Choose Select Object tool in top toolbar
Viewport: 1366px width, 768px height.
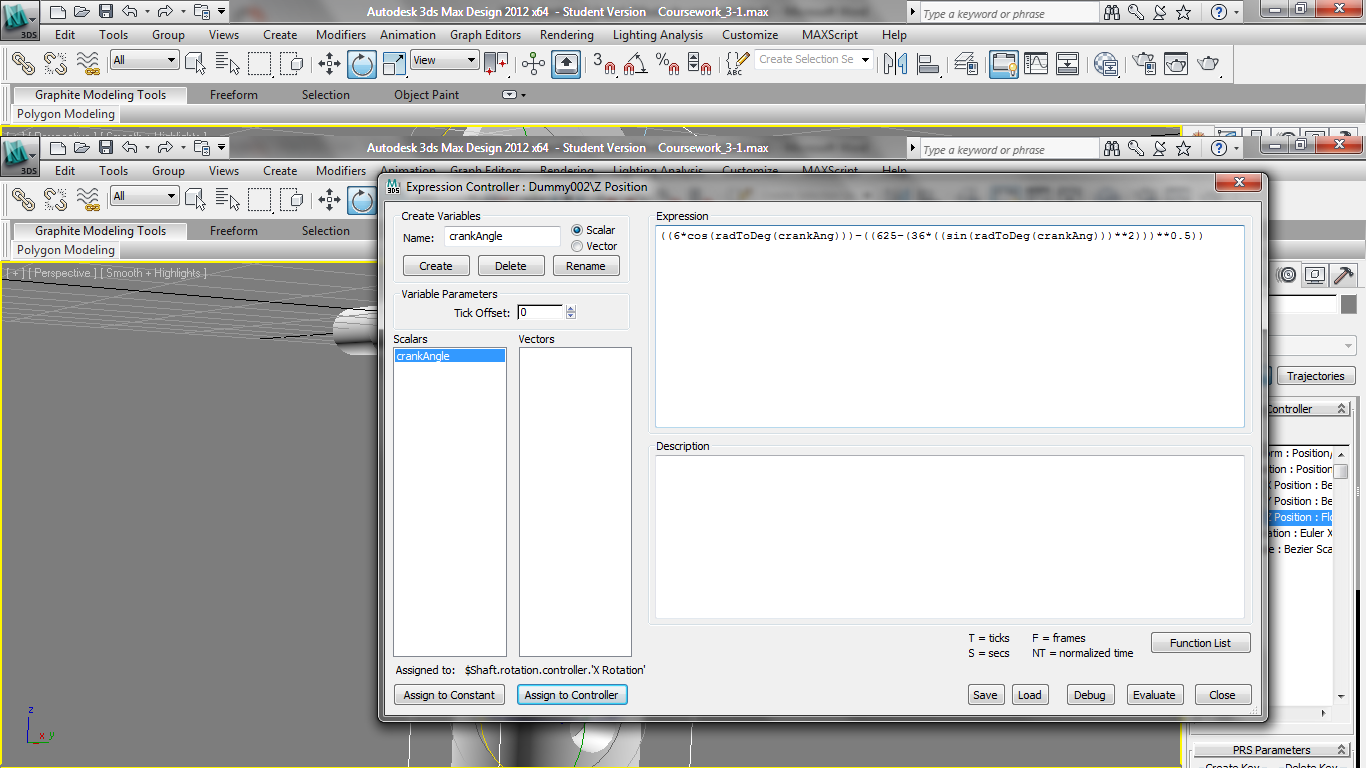(x=195, y=64)
